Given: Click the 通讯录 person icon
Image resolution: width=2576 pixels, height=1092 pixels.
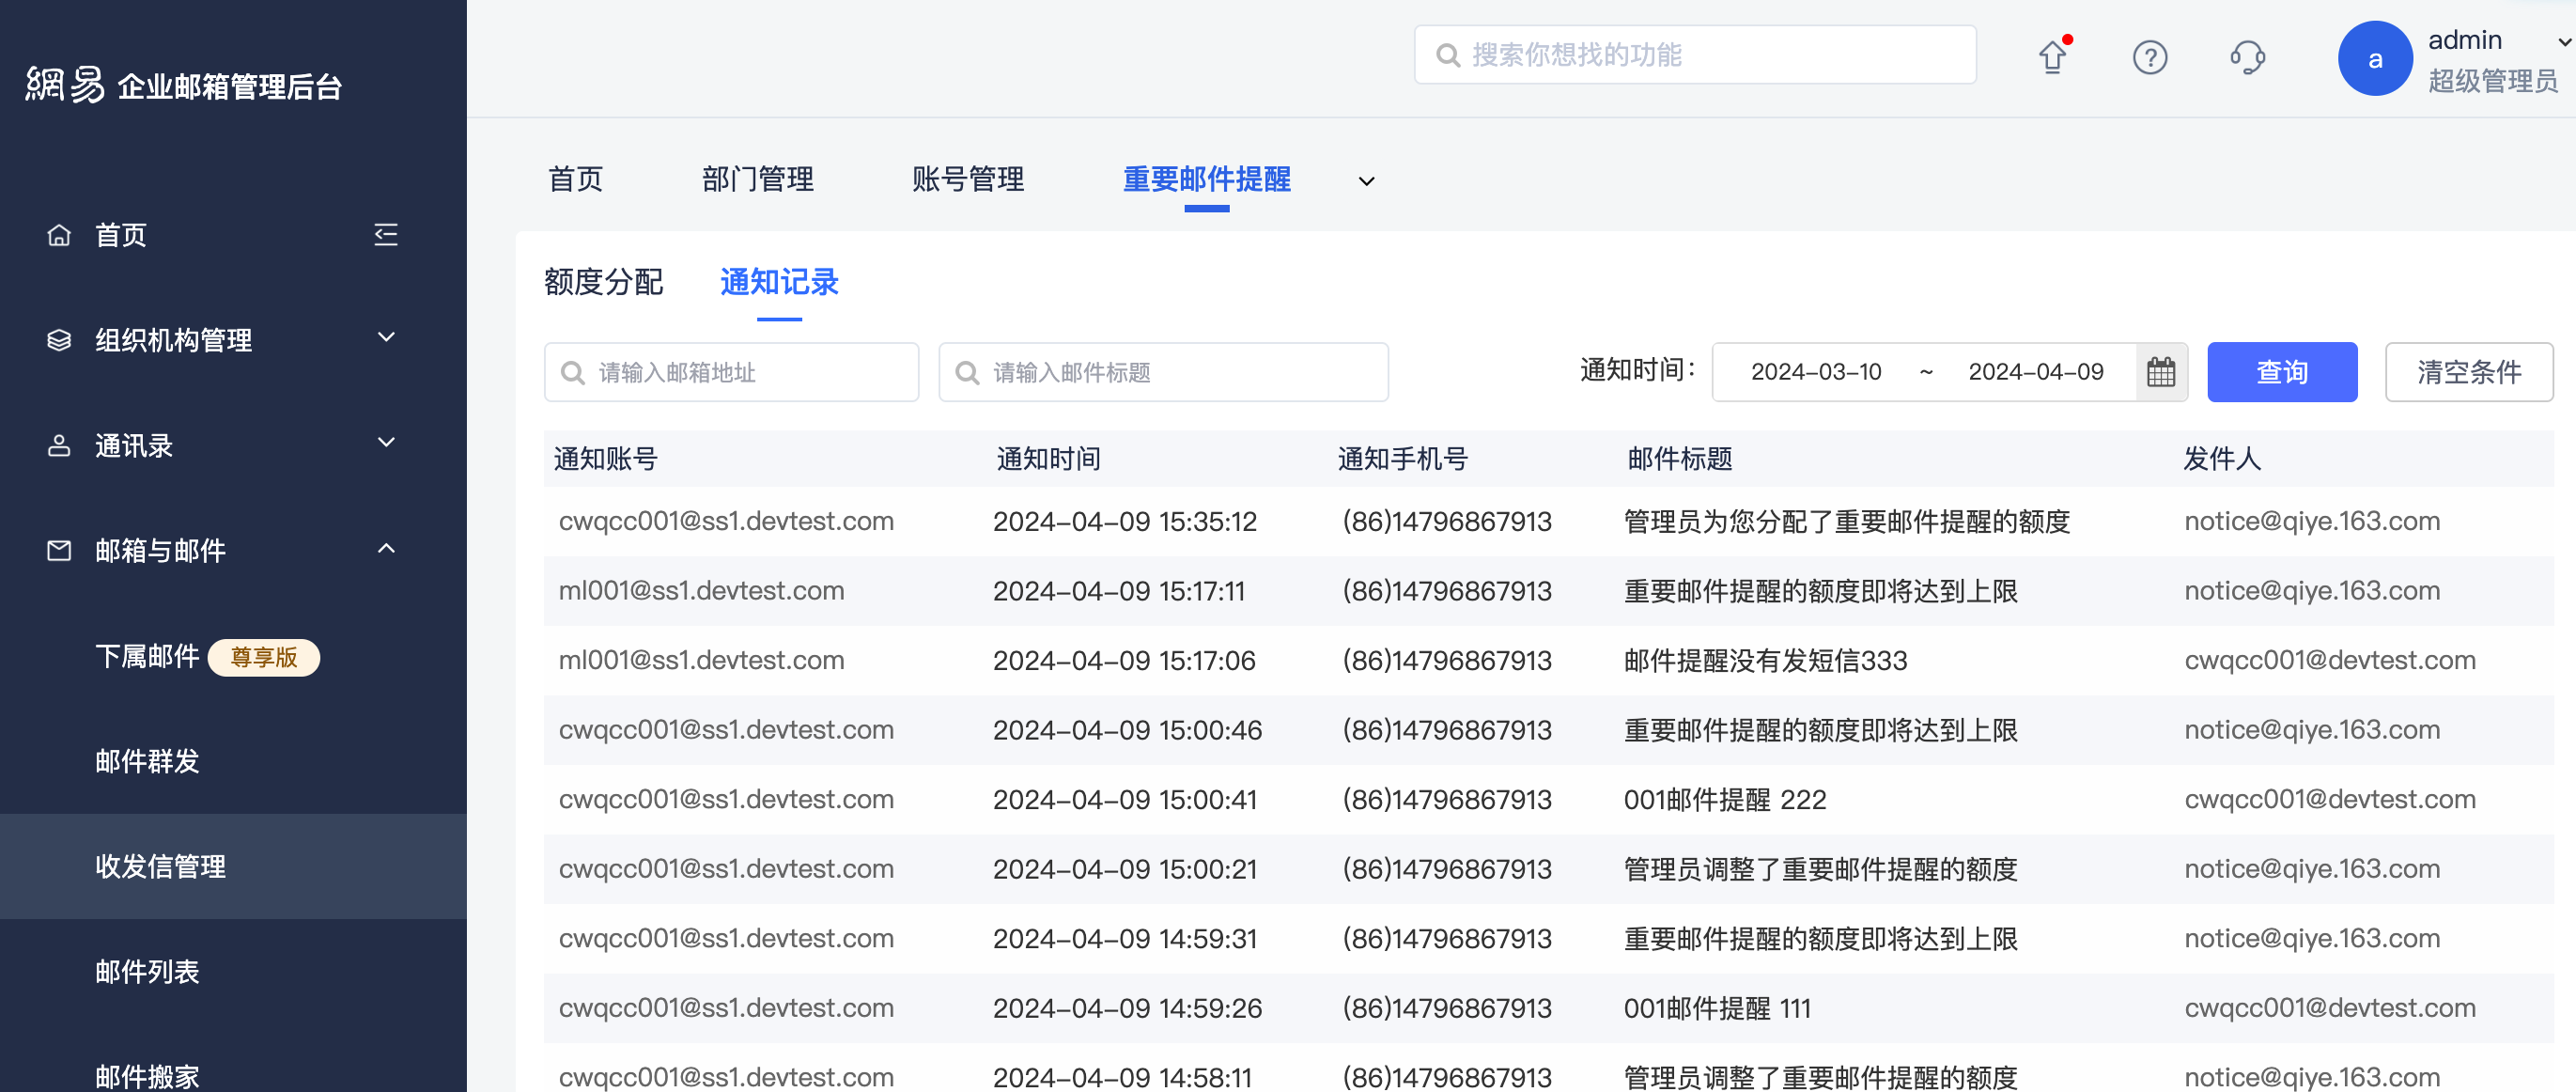Looking at the screenshot, I should pyautogui.click(x=59, y=445).
